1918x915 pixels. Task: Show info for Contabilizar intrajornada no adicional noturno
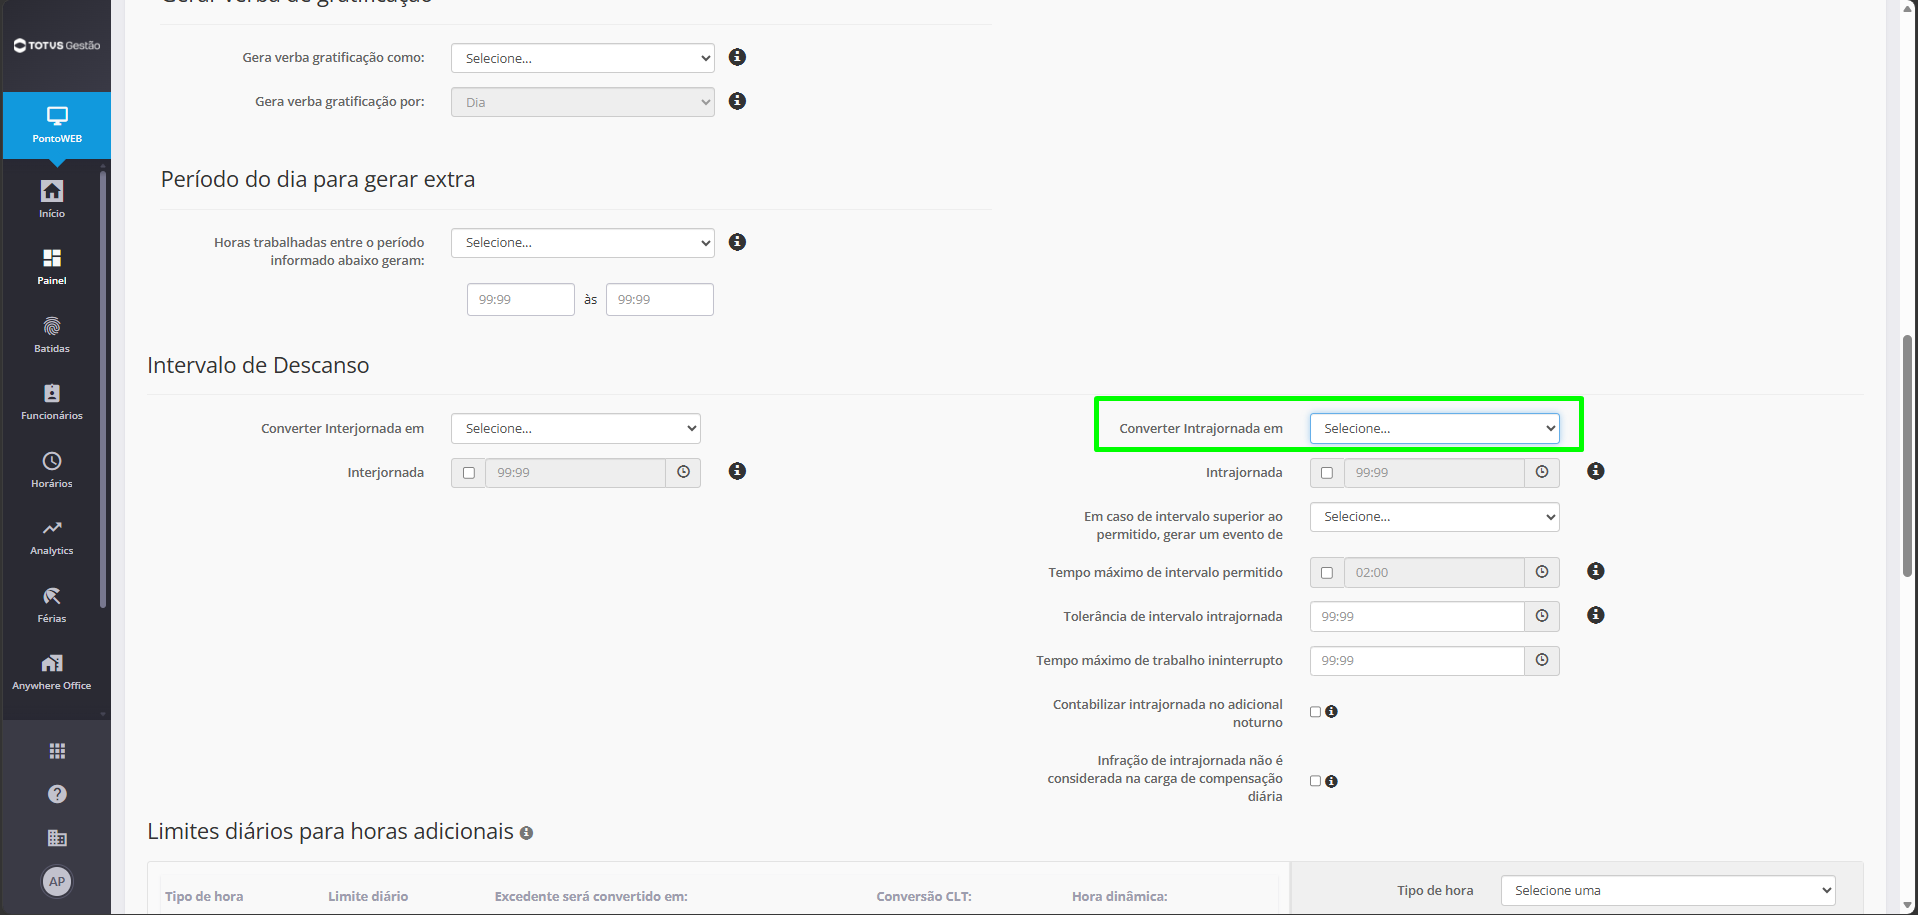pos(1332,712)
